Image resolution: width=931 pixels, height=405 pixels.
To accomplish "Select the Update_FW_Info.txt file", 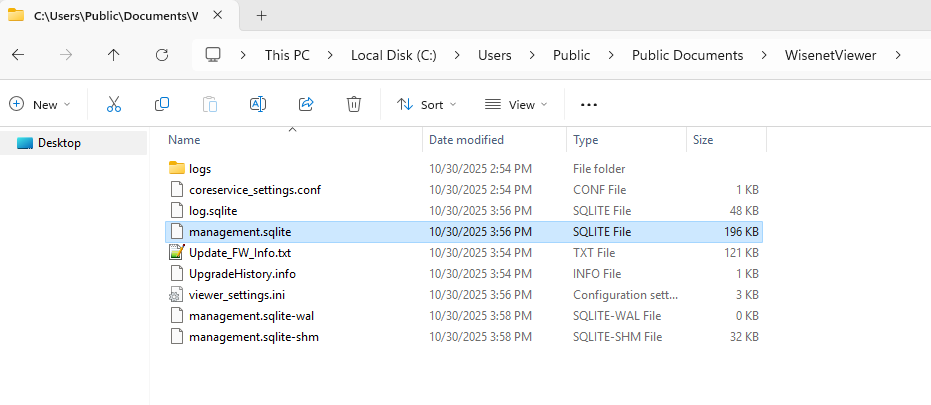I will pos(239,252).
